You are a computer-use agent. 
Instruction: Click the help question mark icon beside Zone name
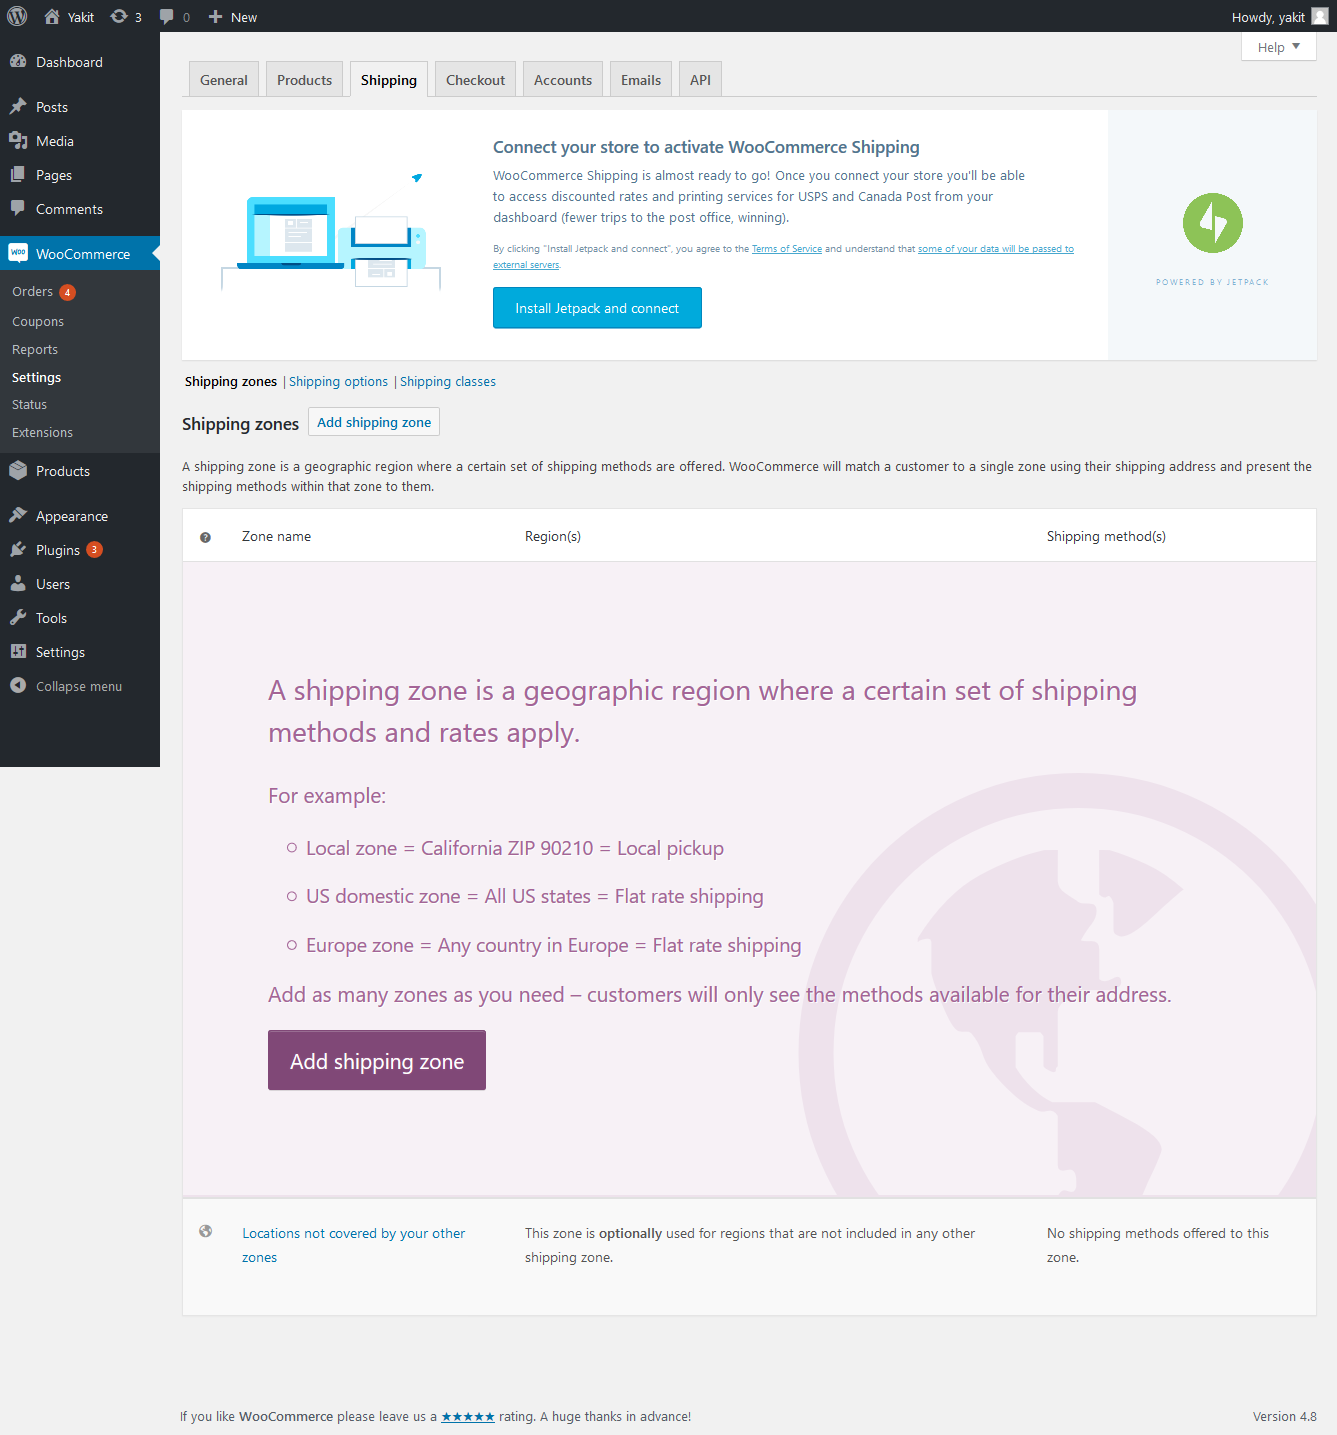coord(205,537)
